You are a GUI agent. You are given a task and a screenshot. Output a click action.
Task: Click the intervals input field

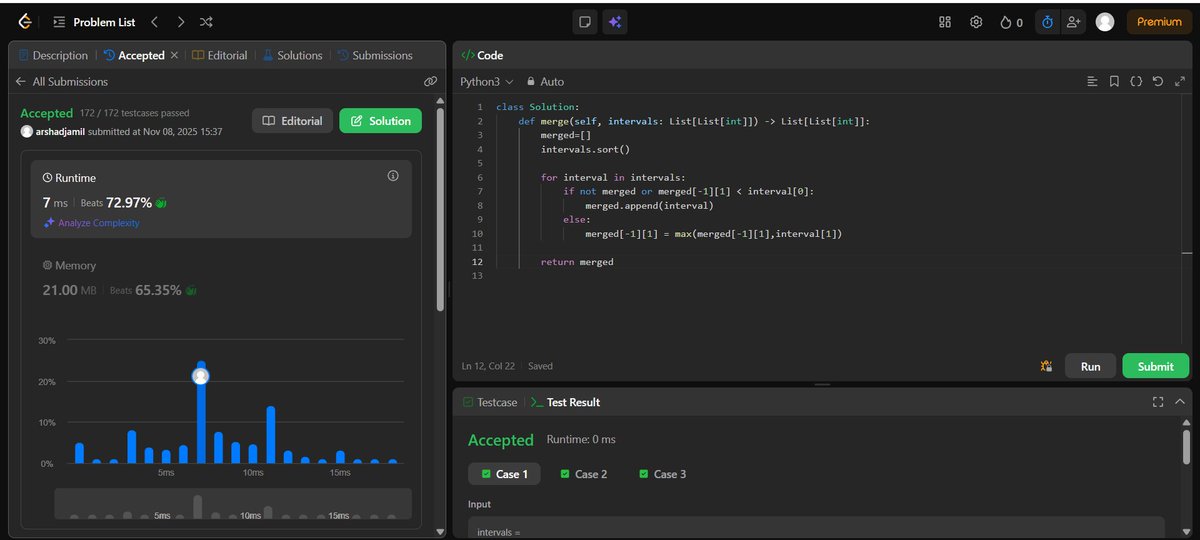[816, 528]
